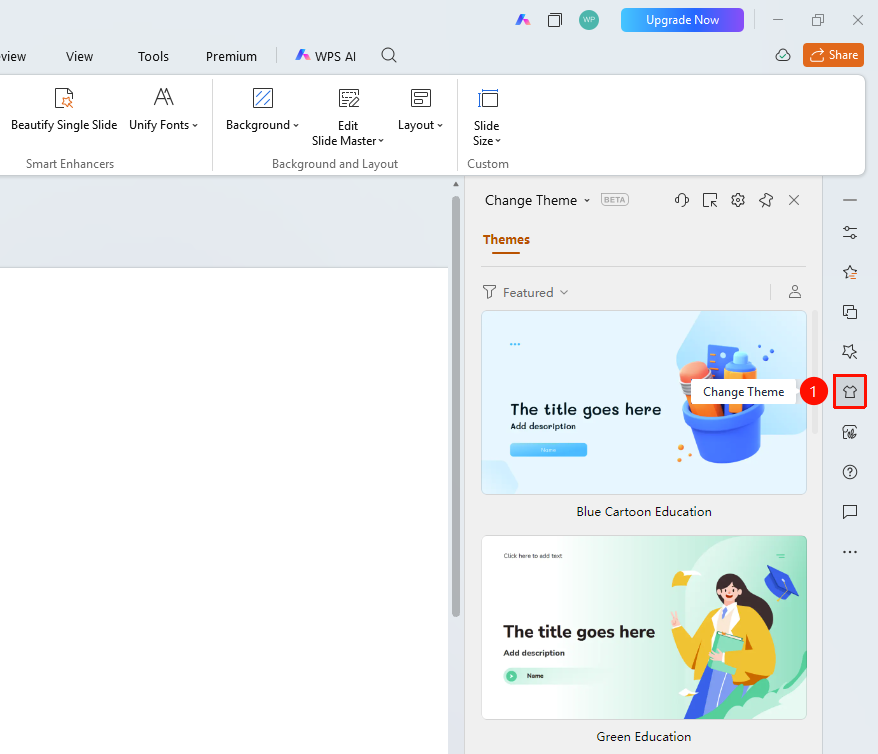The width and height of the screenshot is (878, 754).
Task: Click the sidebar sparkle star icon
Action: 849,352
